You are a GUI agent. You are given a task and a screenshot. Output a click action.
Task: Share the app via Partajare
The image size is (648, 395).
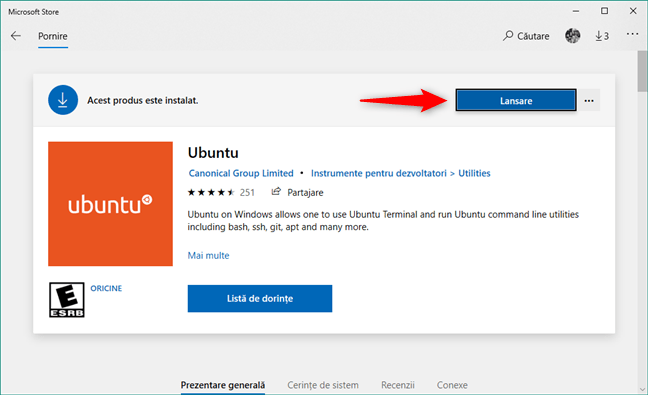coord(297,193)
